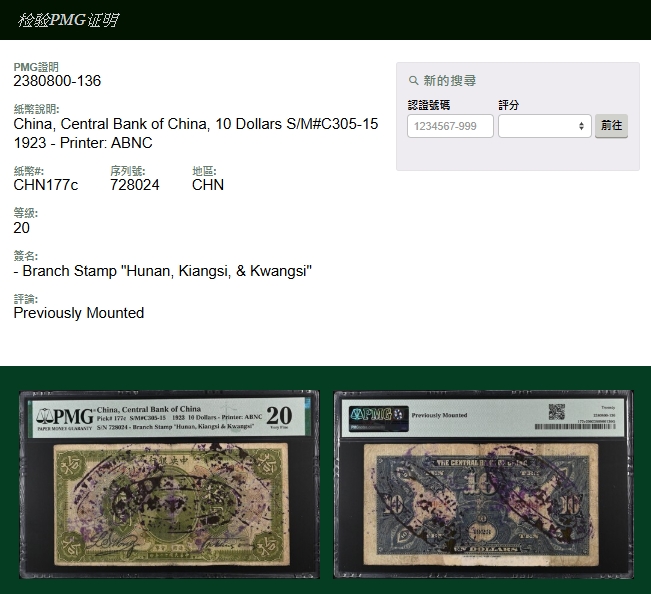Open the front banknote image thumbnail
Viewport: 651px width, 594px height.
pyautogui.click(x=169, y=484)
